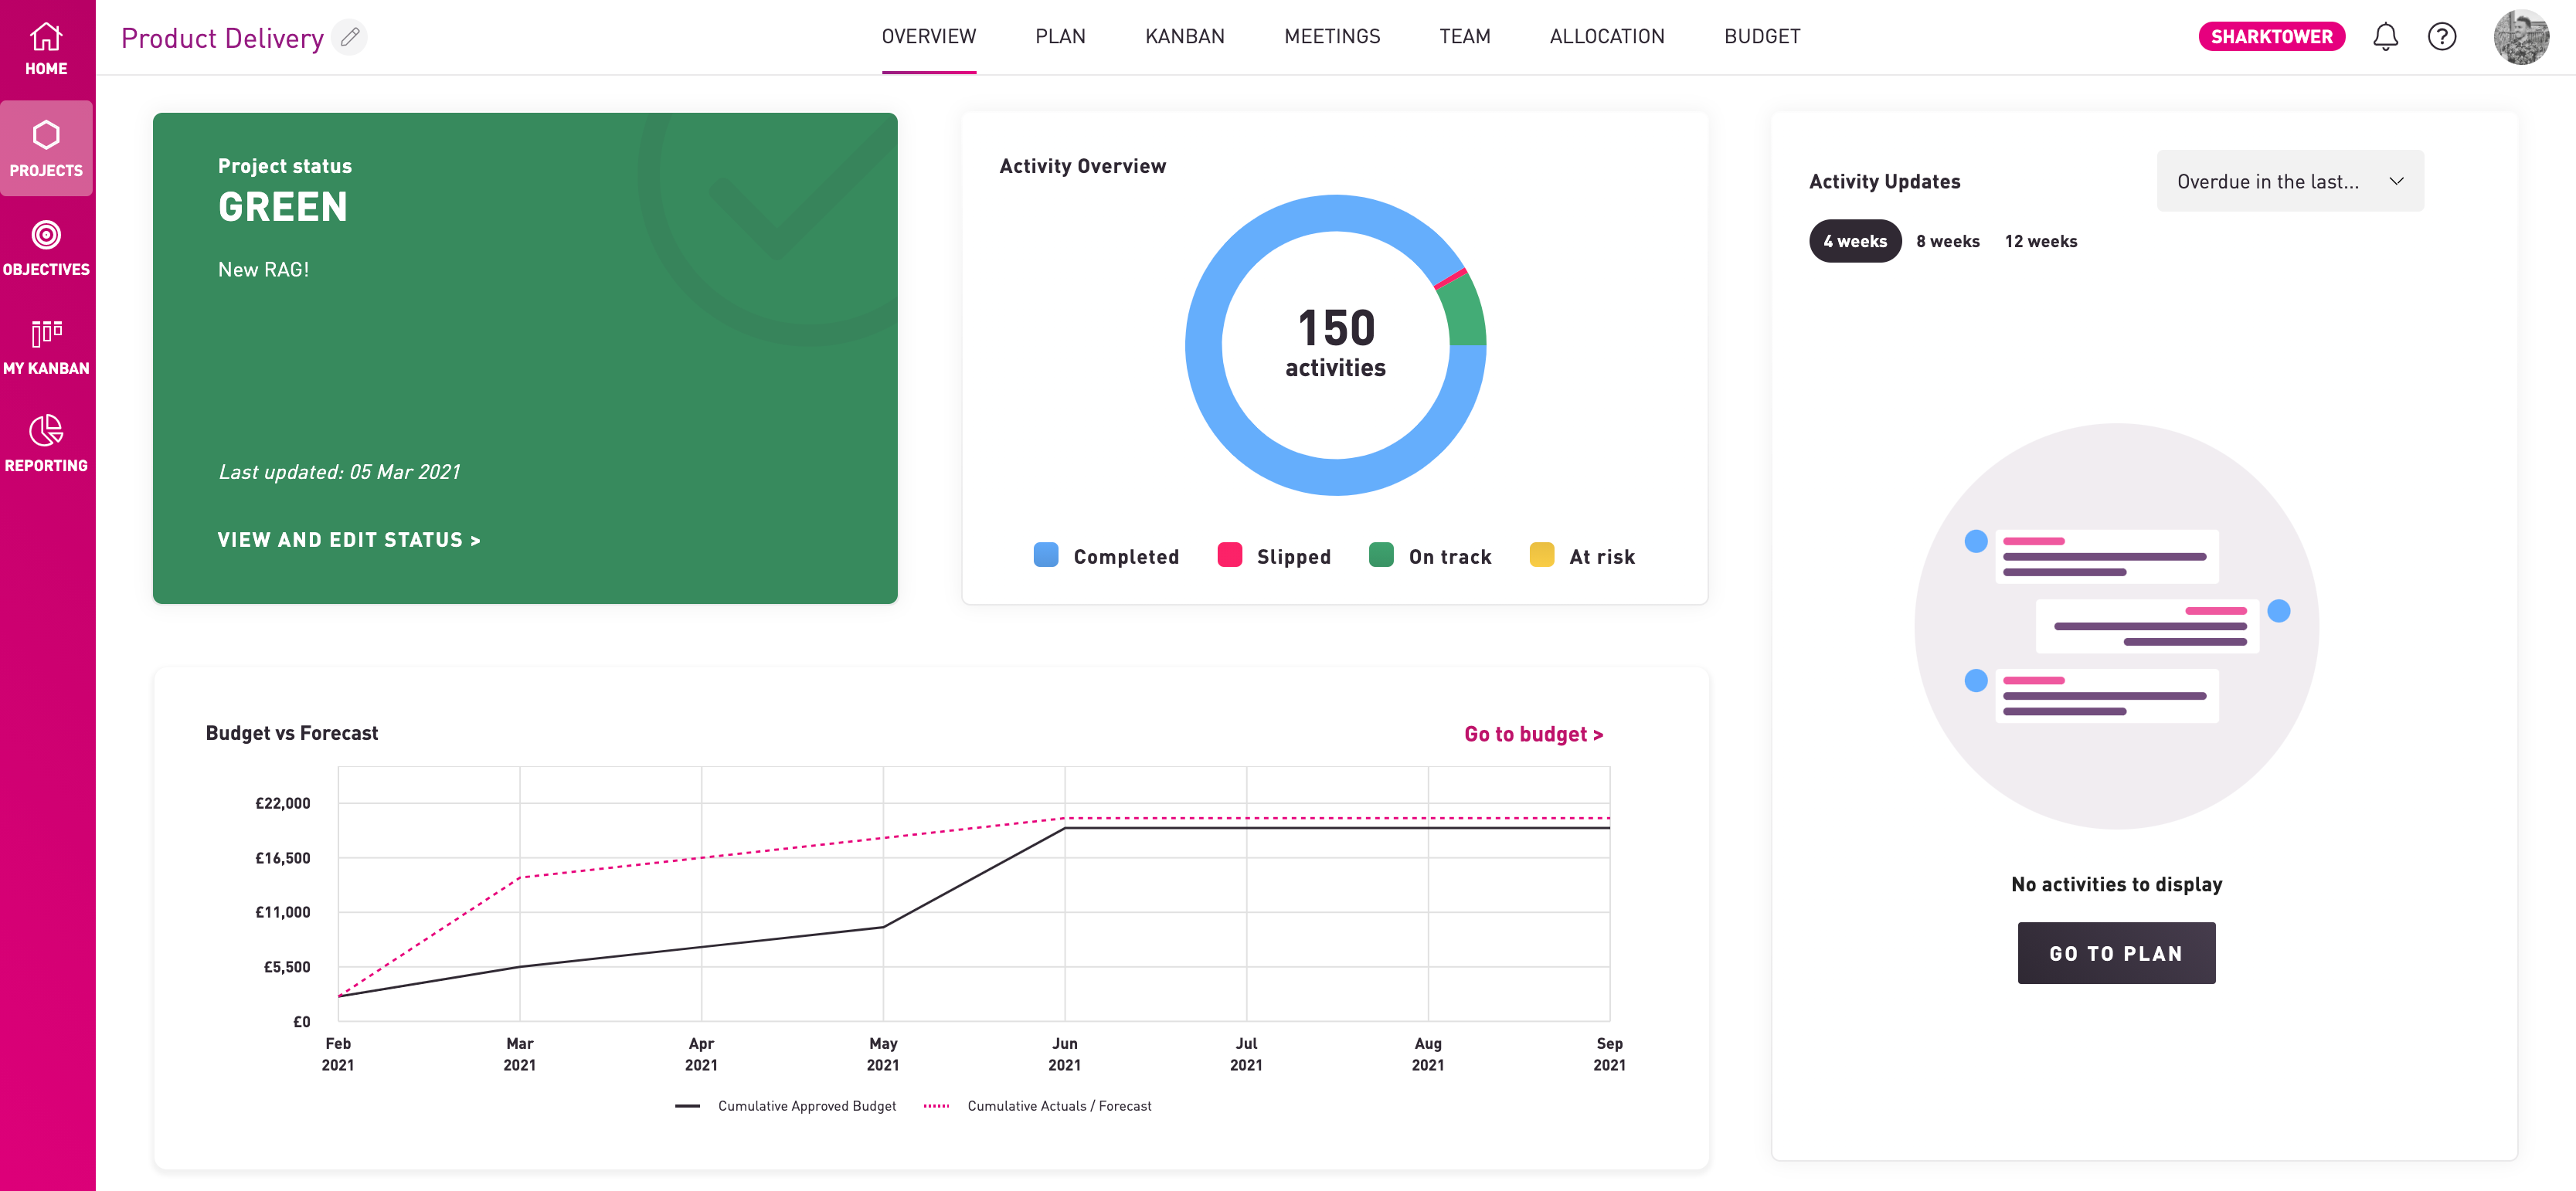Image resolution: width=2576 pixels, height=1191 pixels.
Task: Follow the Go to budget link
Action: [1532, 734]
